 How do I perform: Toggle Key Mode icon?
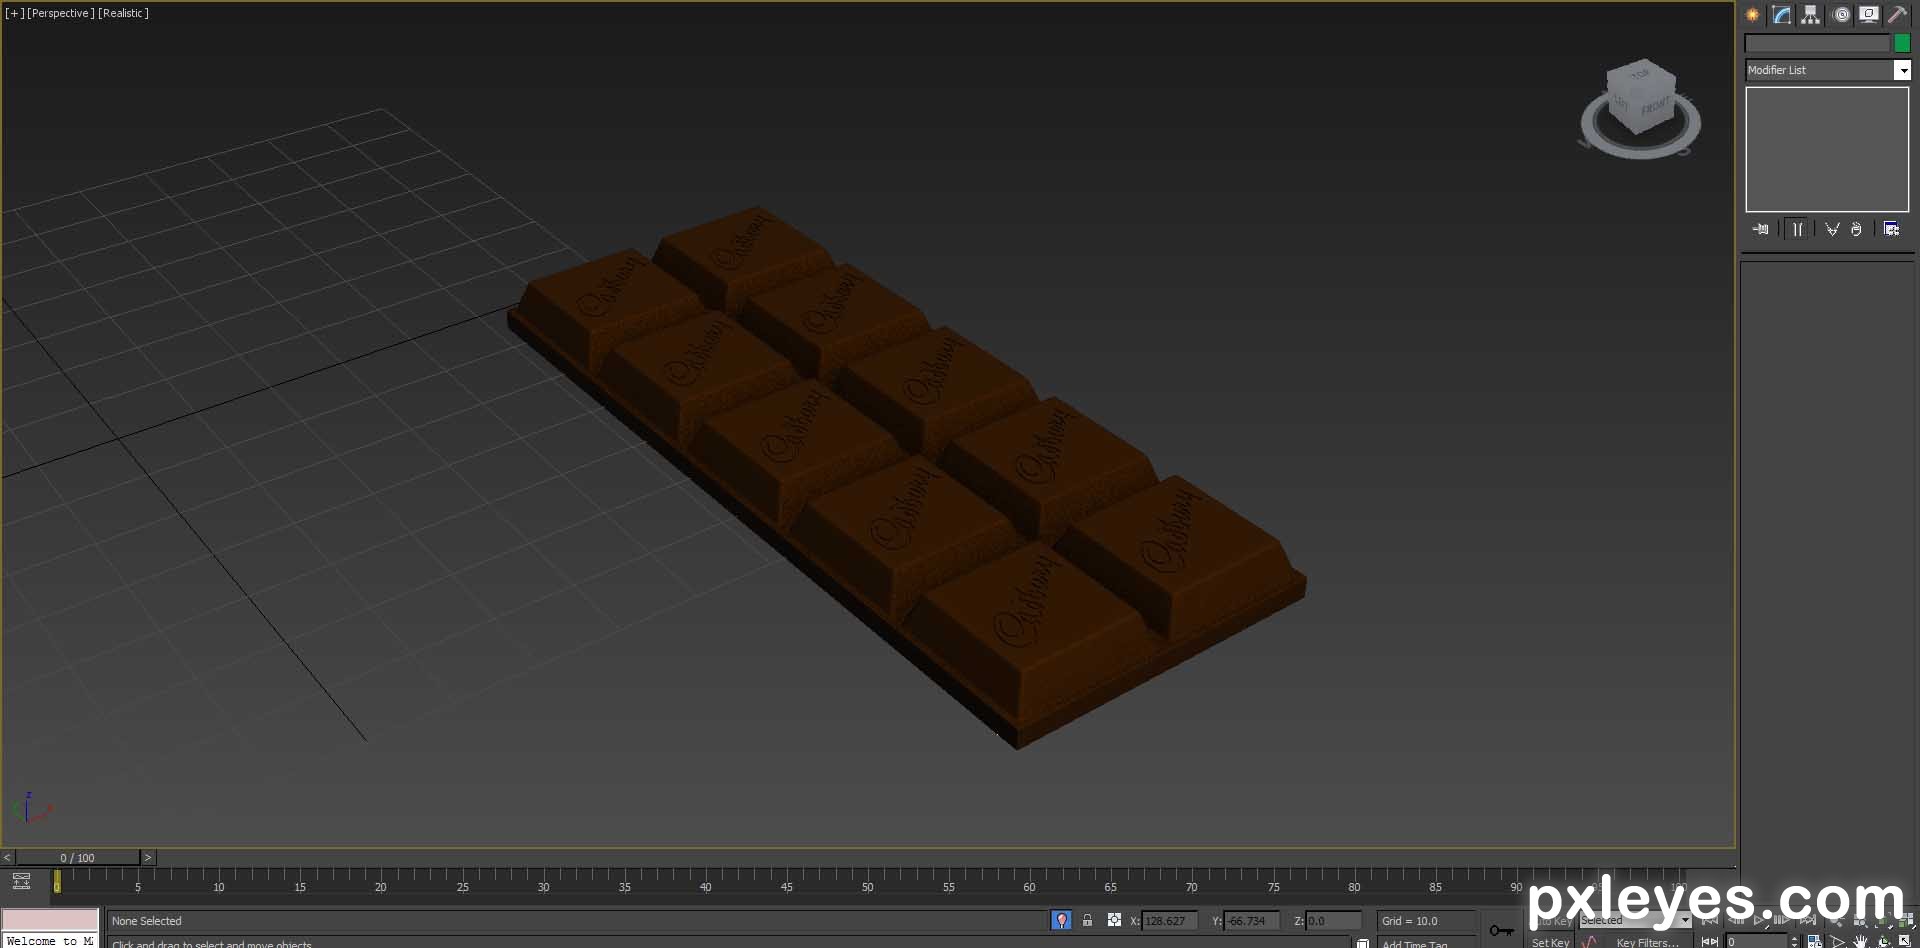pos(1710,942)
